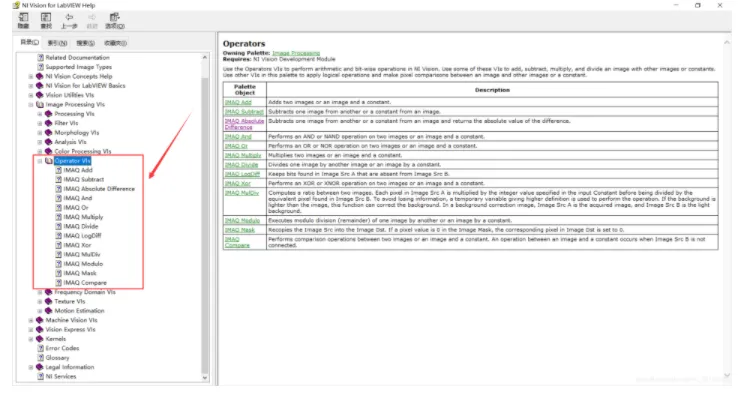The image size is (751, 410).
Task: Switch to the Favorites tab
Action: tap(115, 43)
